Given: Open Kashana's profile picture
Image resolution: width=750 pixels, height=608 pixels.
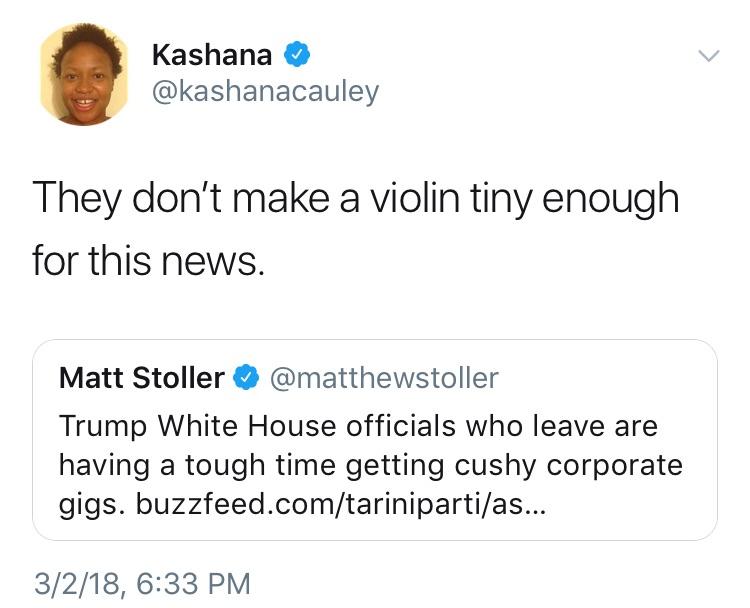Looking at the screenshot, I should tap(84, 75).
